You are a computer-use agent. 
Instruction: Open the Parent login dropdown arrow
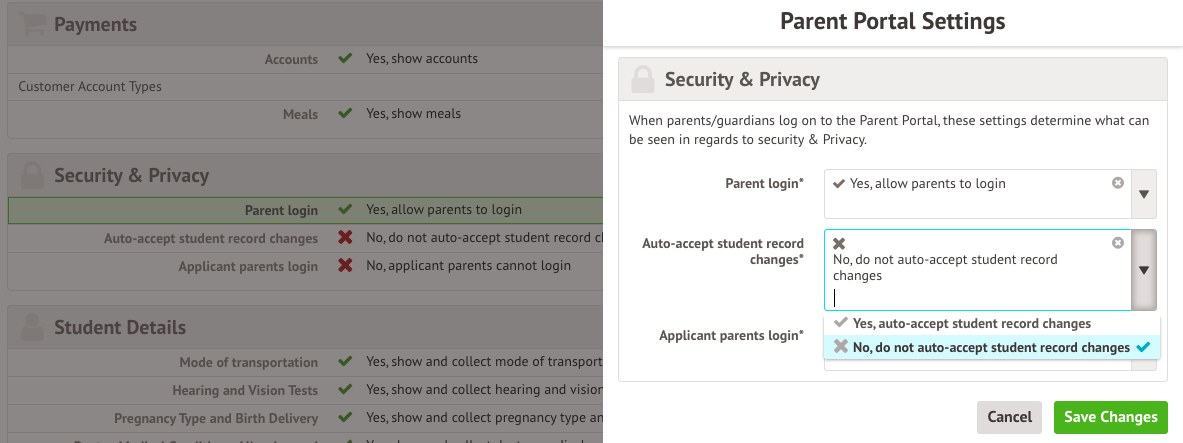1144,194
